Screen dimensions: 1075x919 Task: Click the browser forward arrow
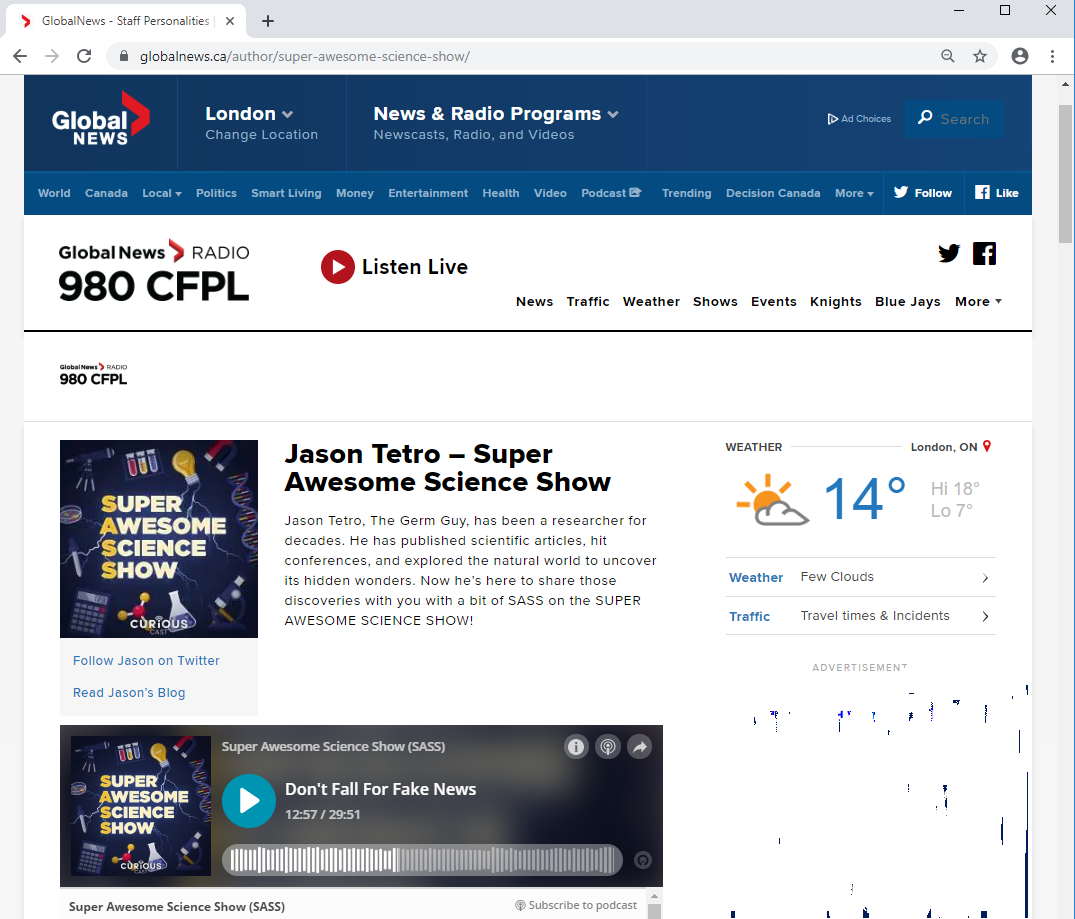[x=52, y=56]
